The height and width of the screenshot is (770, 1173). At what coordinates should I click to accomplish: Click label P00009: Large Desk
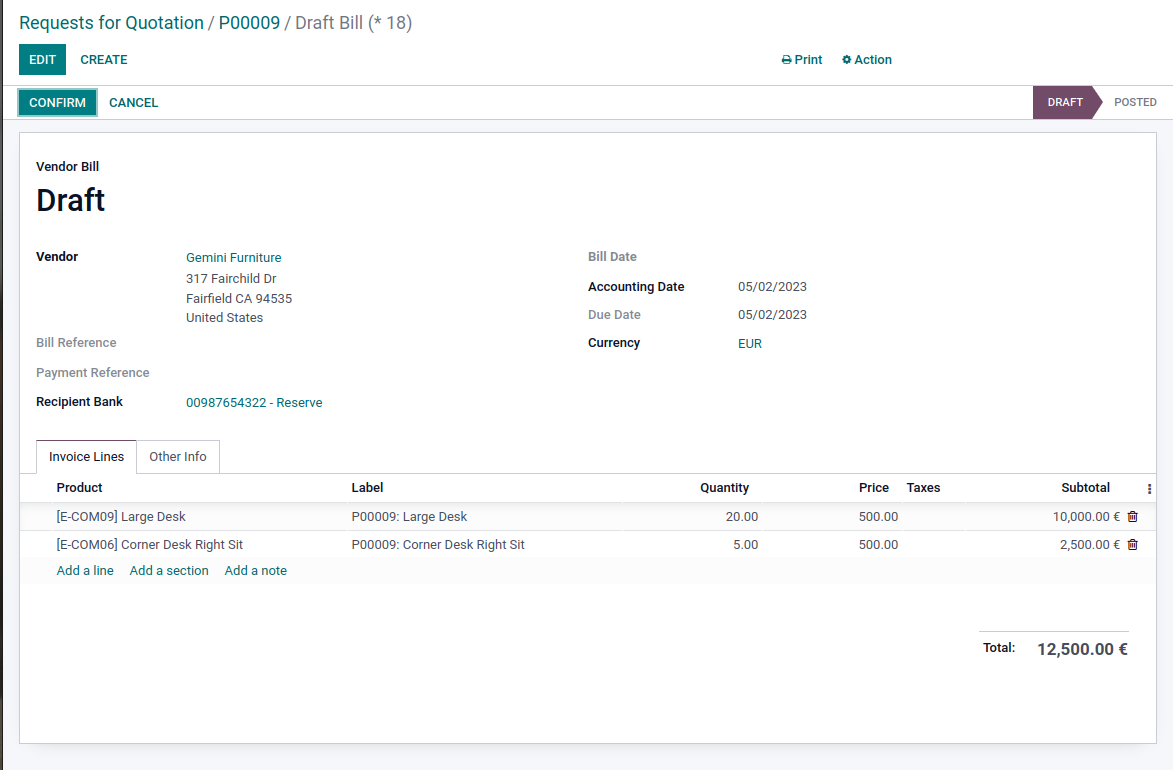coord(409,517)
